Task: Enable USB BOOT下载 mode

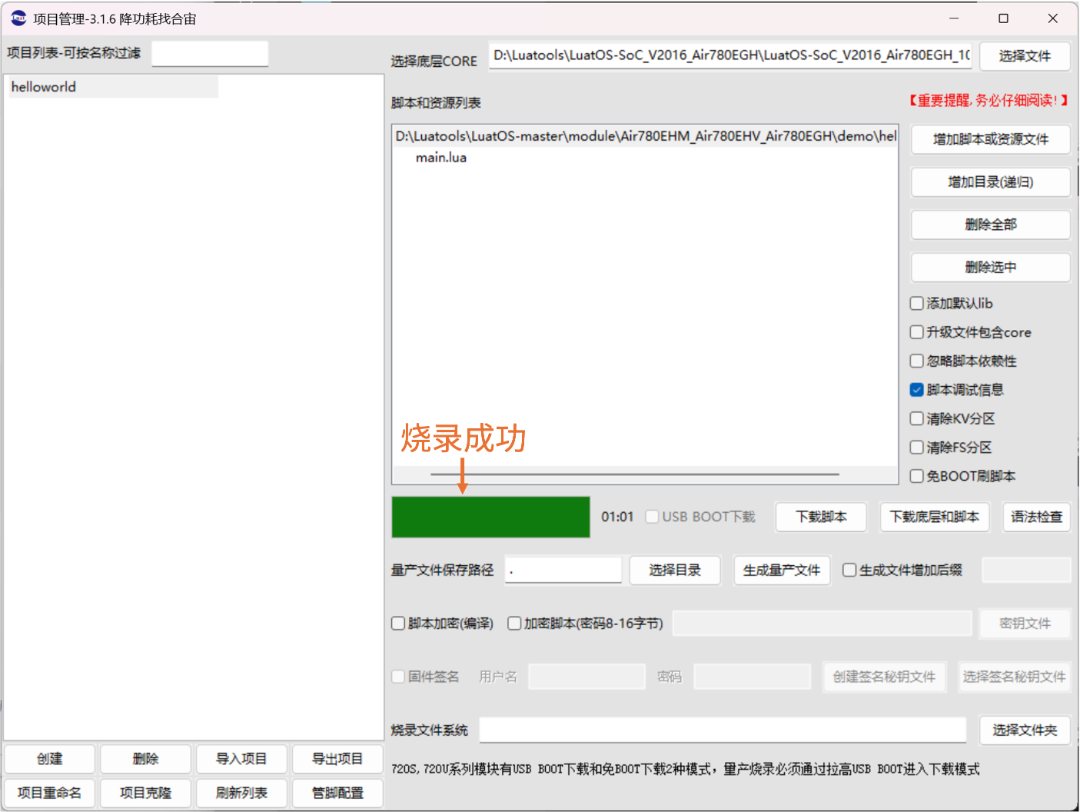Action: [651, 517]
